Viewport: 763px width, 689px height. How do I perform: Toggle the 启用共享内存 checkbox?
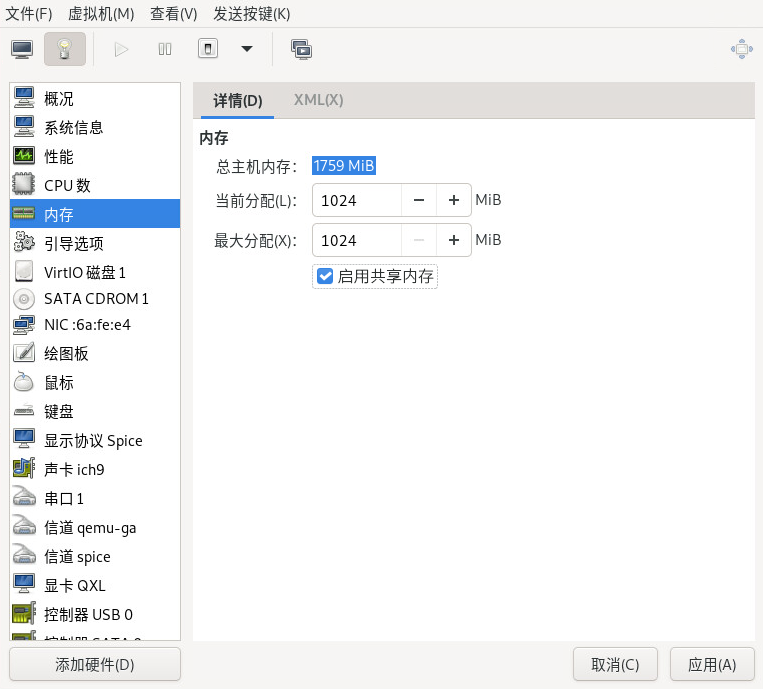(325, 276)
